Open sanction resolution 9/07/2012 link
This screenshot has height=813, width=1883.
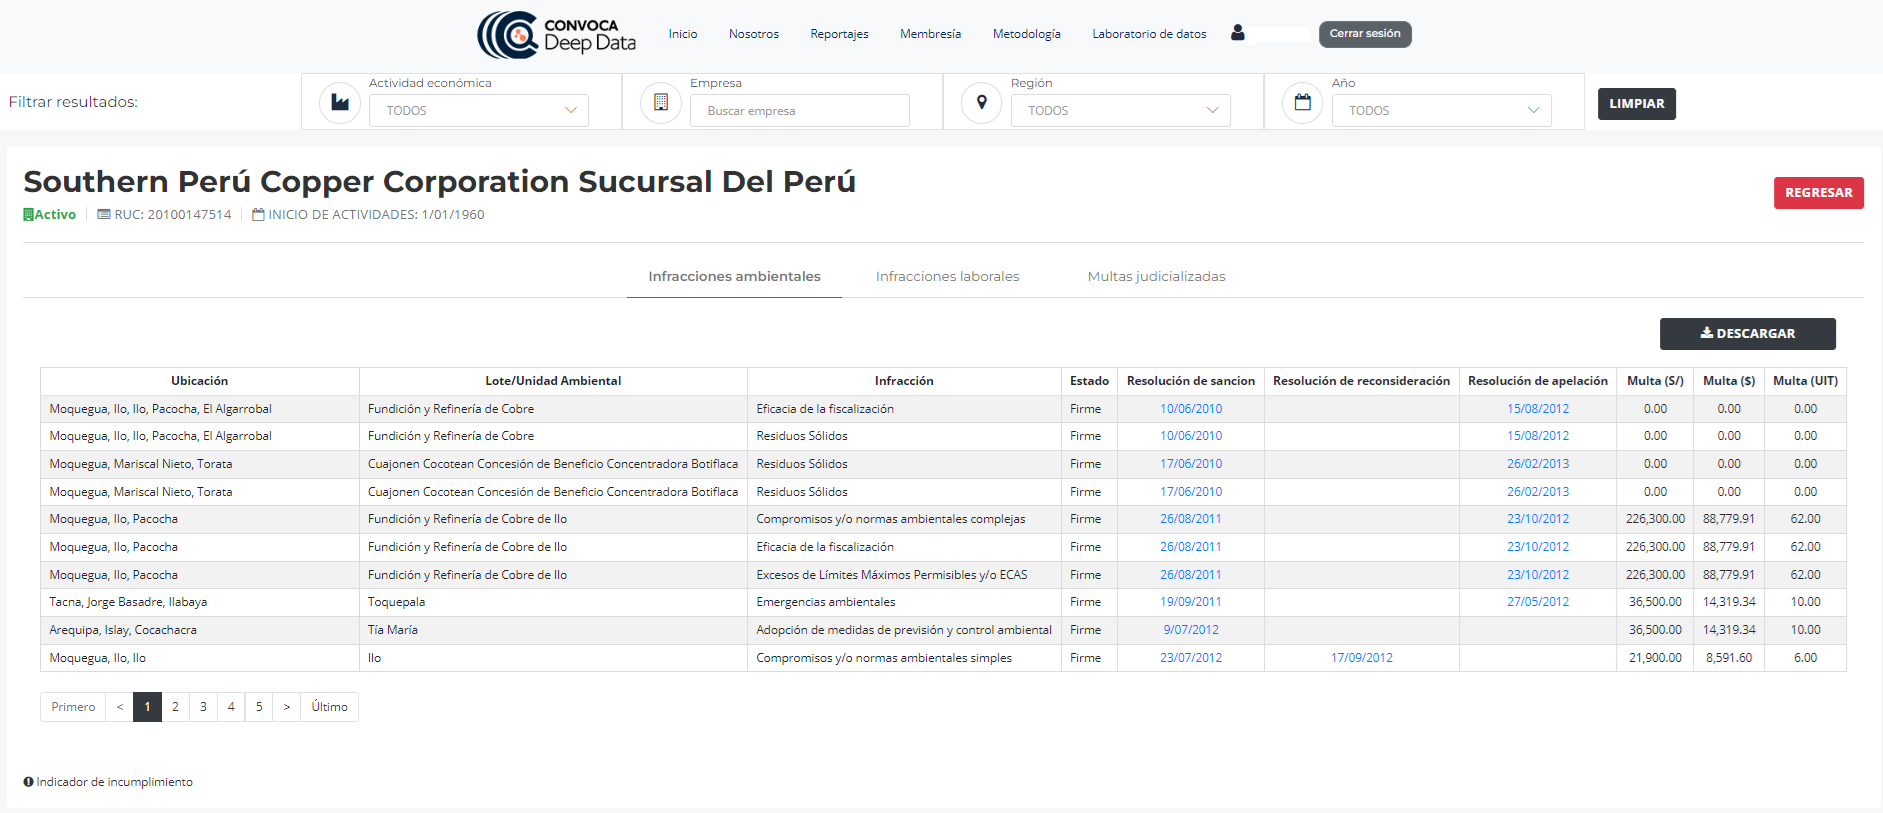click(1190, 630)
